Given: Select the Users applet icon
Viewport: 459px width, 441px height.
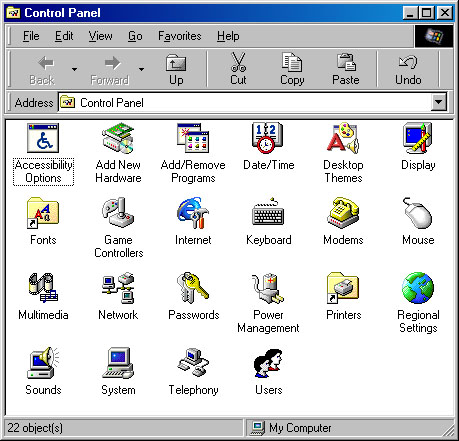Looking at the screenshot, I should [x=268, y=363].
